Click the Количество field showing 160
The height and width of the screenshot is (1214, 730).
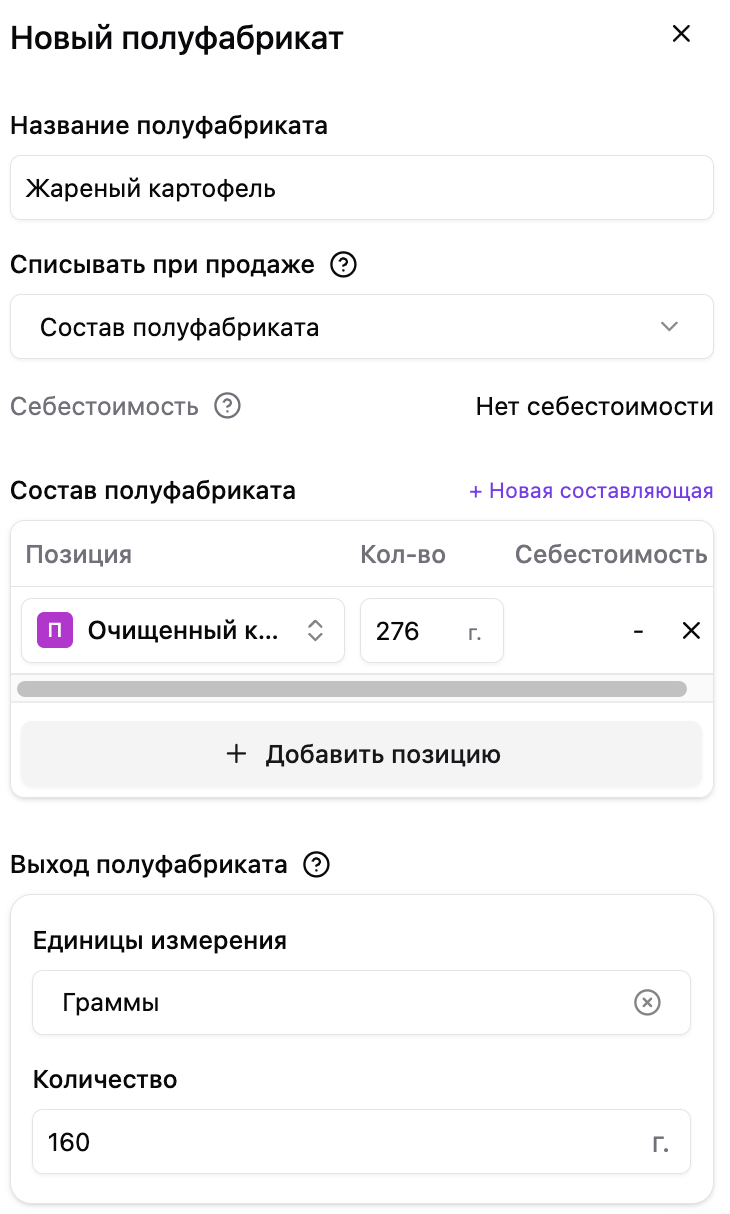click(x=361, y=1141)
